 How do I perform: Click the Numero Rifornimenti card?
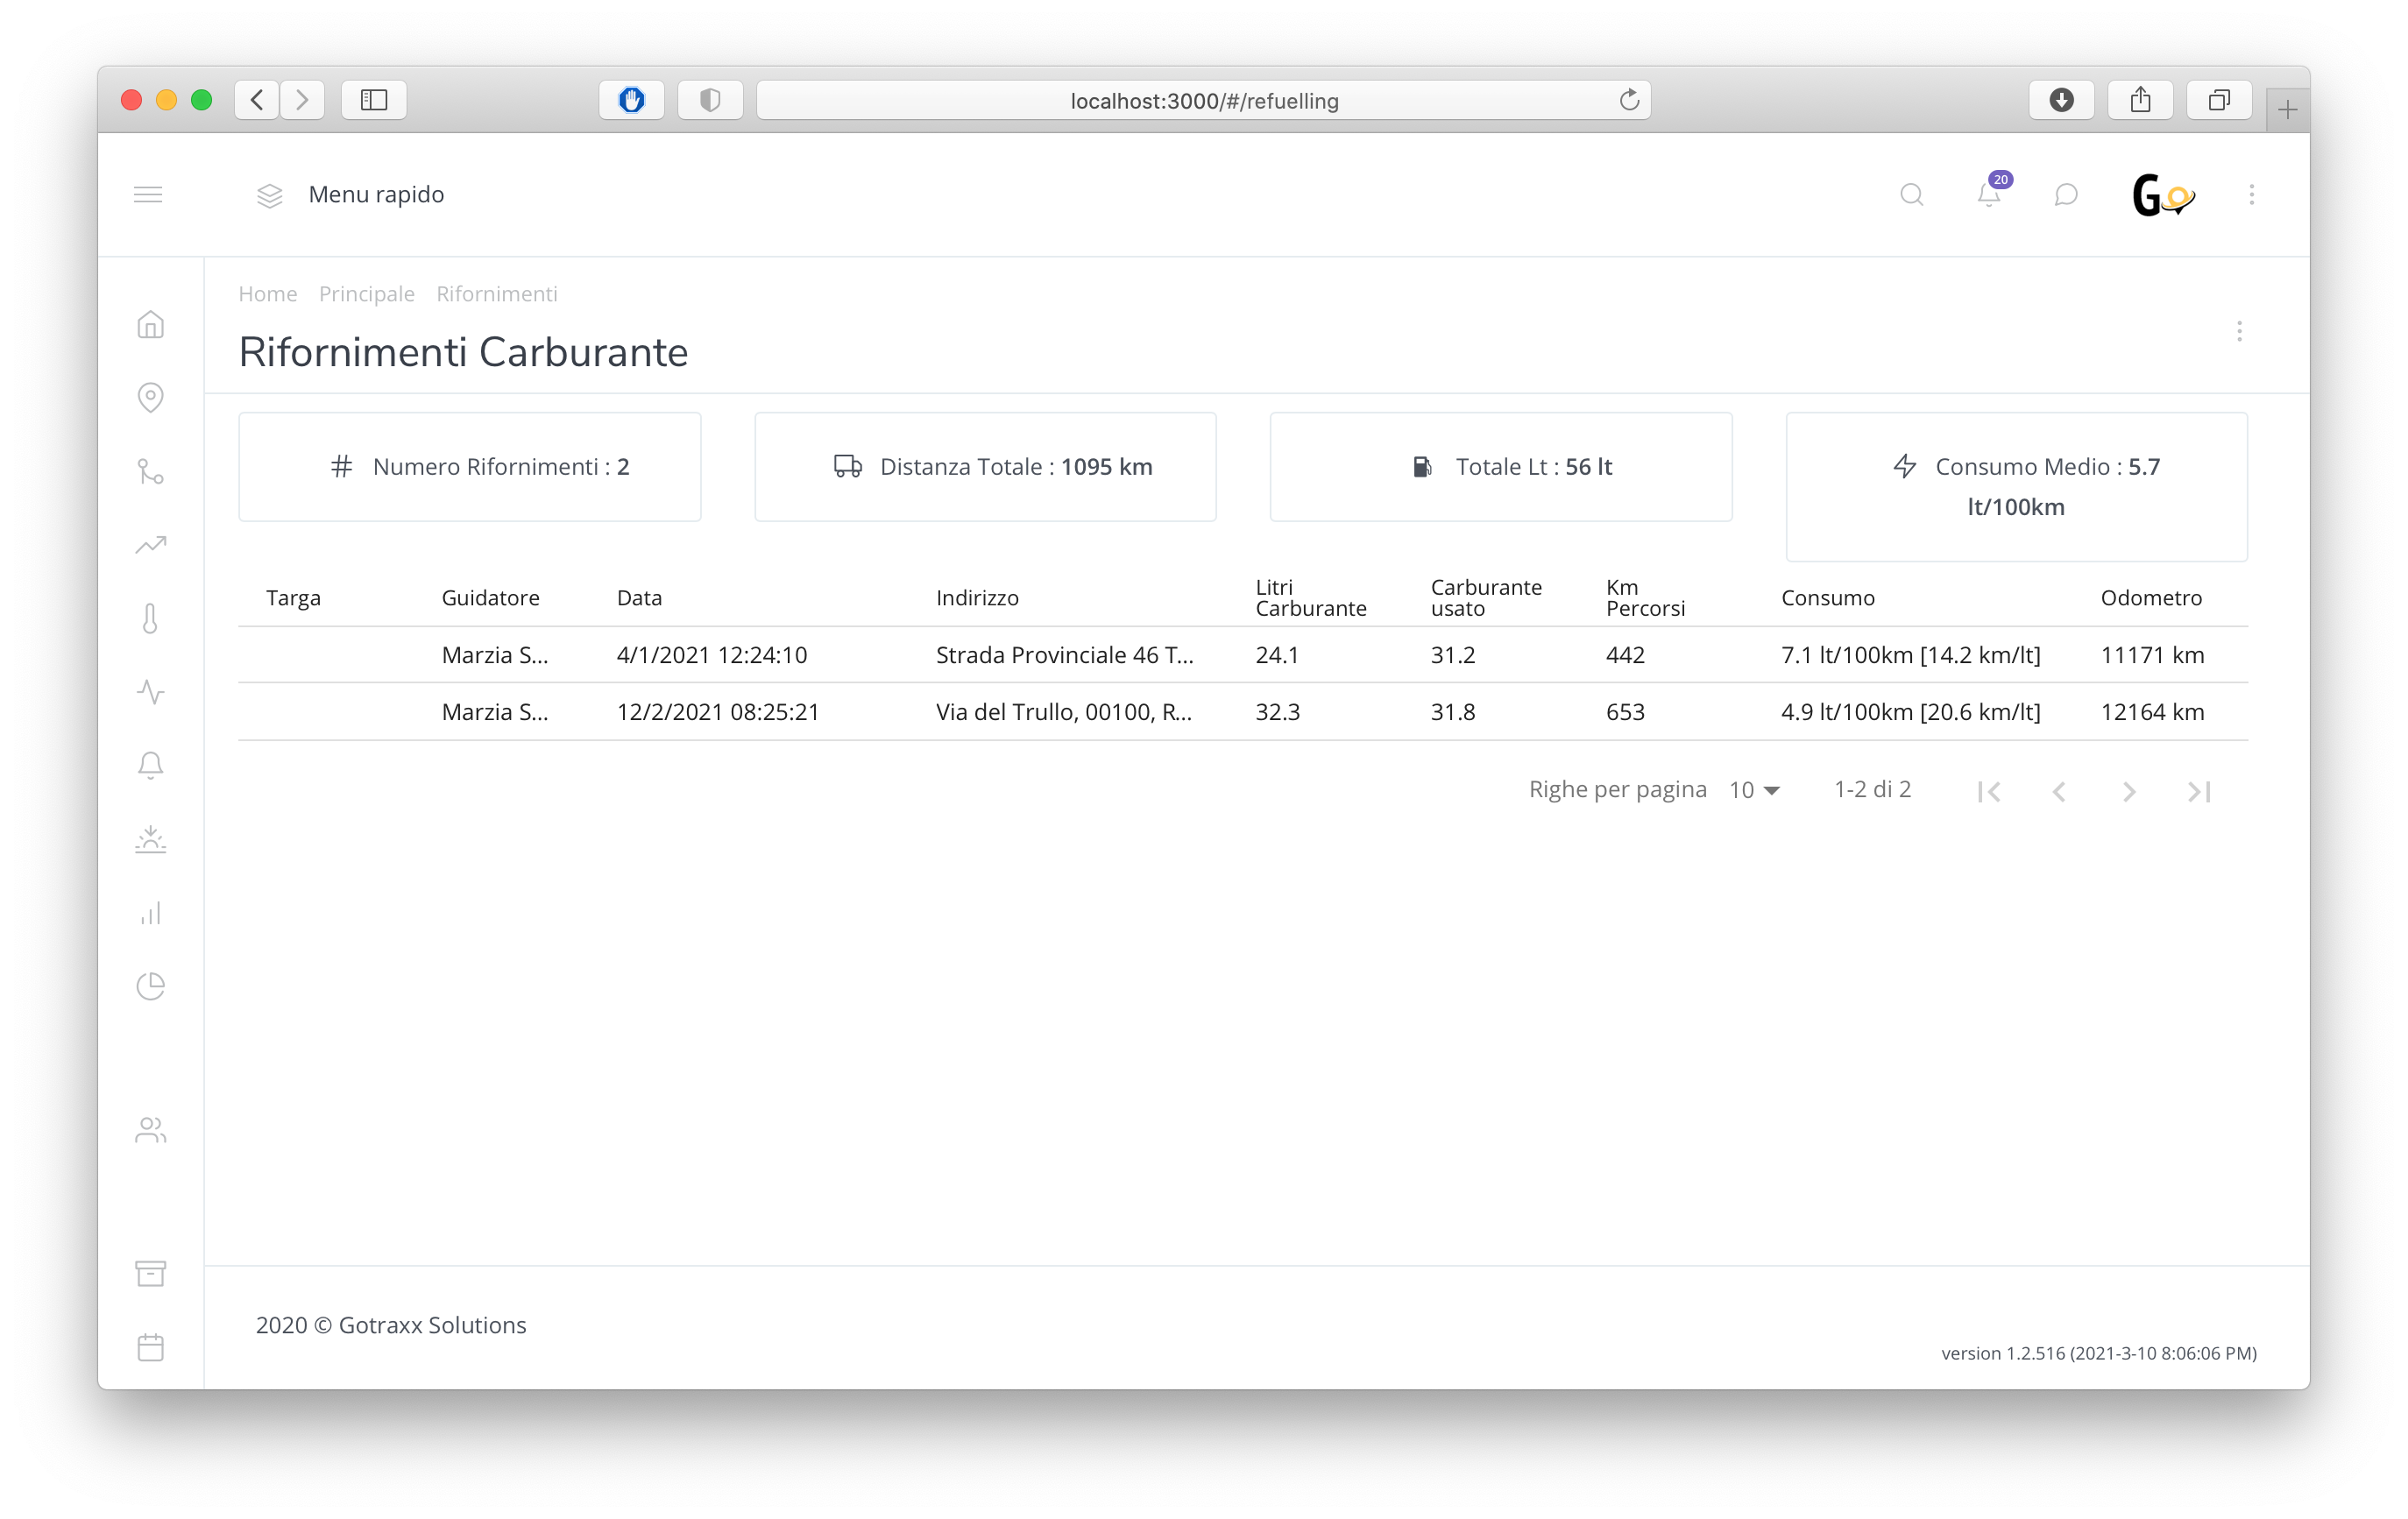pos(469,467)
